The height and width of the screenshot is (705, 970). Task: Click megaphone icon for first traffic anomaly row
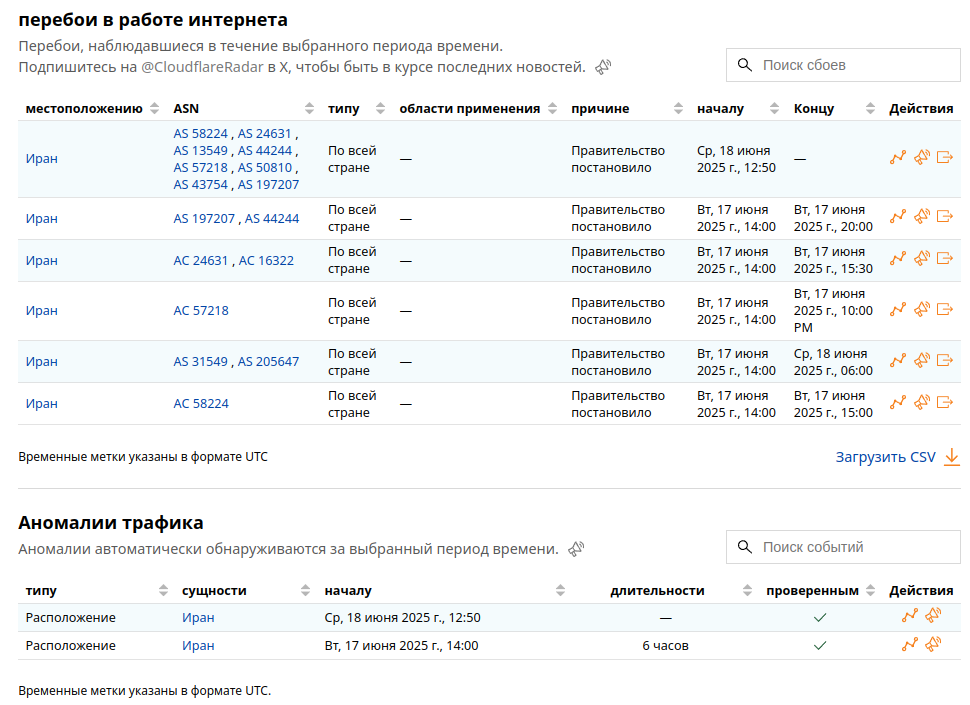933,615
